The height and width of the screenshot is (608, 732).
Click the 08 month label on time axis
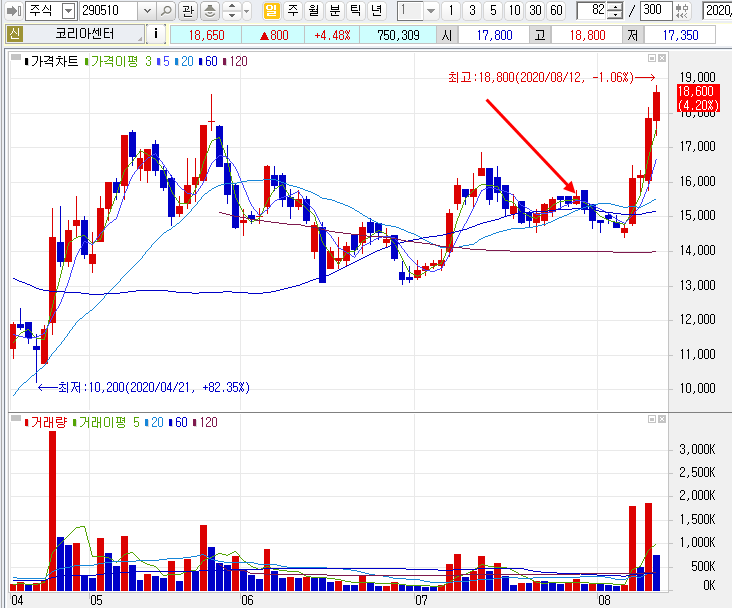click(x=604, y=600)
